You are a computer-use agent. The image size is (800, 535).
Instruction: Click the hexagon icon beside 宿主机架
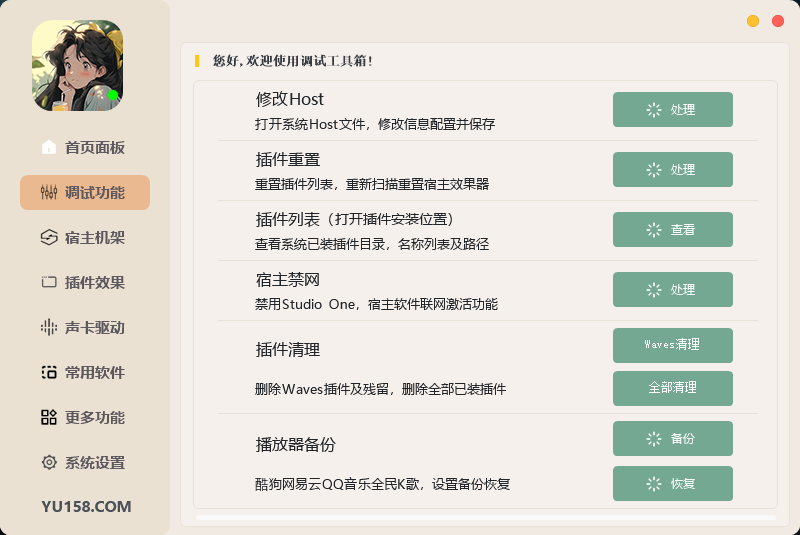pos(48,237)
